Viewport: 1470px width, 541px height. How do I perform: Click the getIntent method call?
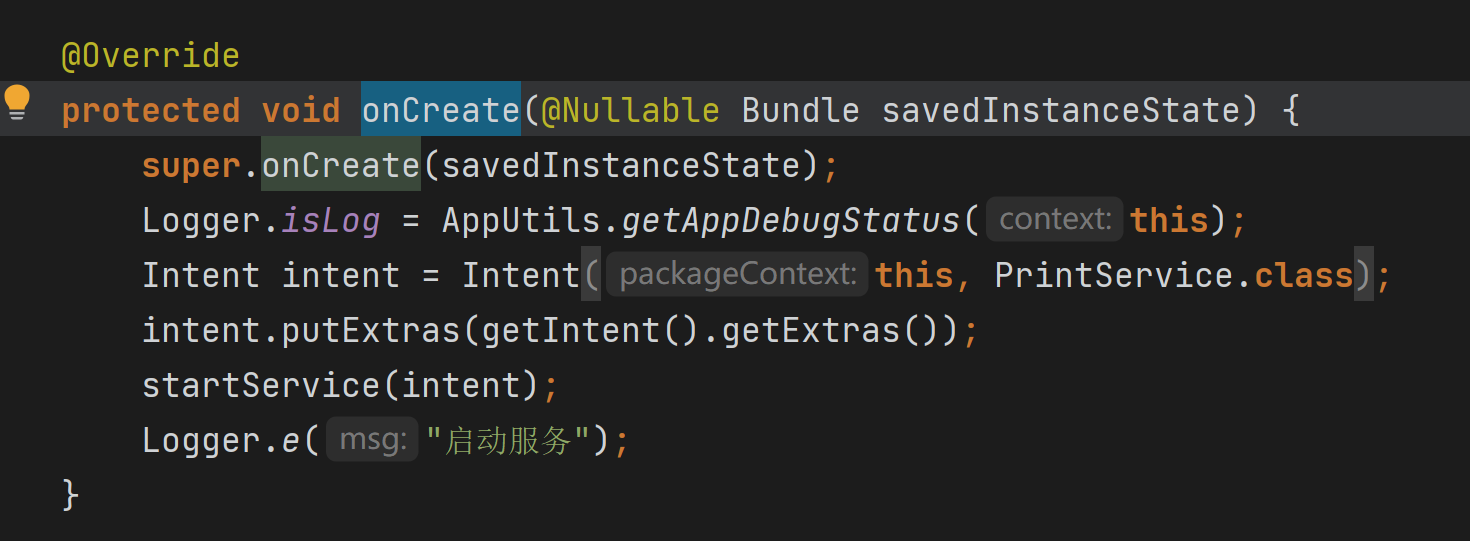click(571, 330)
